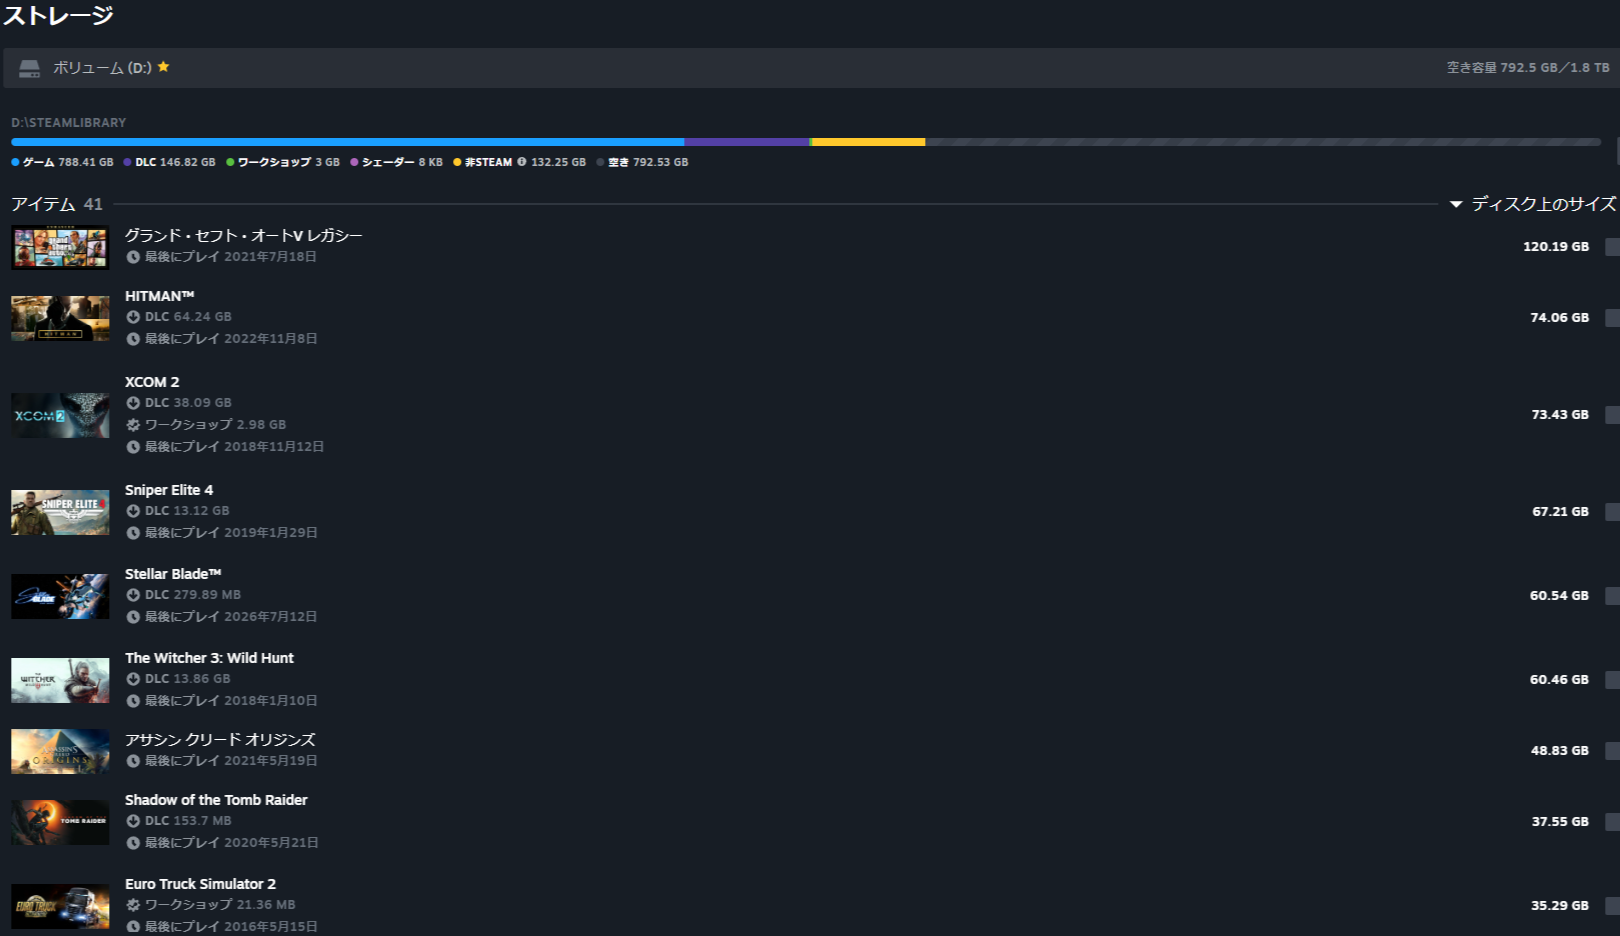
Task: Click the 48.83 GB size value
Action: pos(1559,751)
